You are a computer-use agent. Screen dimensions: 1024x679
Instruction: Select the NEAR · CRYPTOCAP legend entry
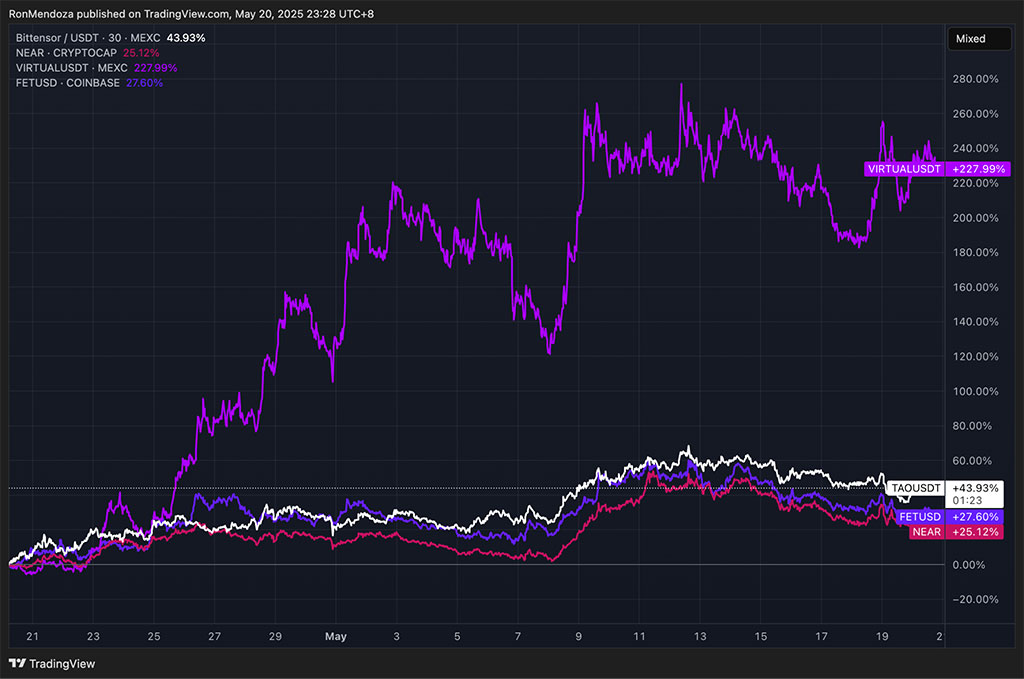click(66, 53)
